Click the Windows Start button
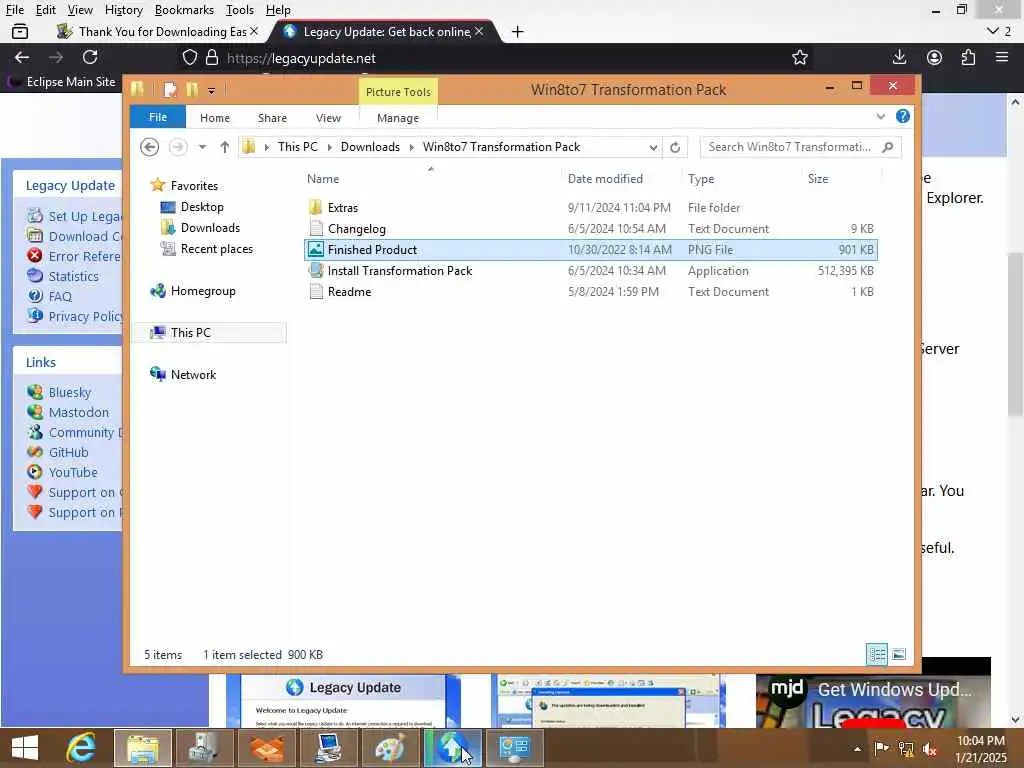This screenshot has height=768, width=1024. pos(25,748)
